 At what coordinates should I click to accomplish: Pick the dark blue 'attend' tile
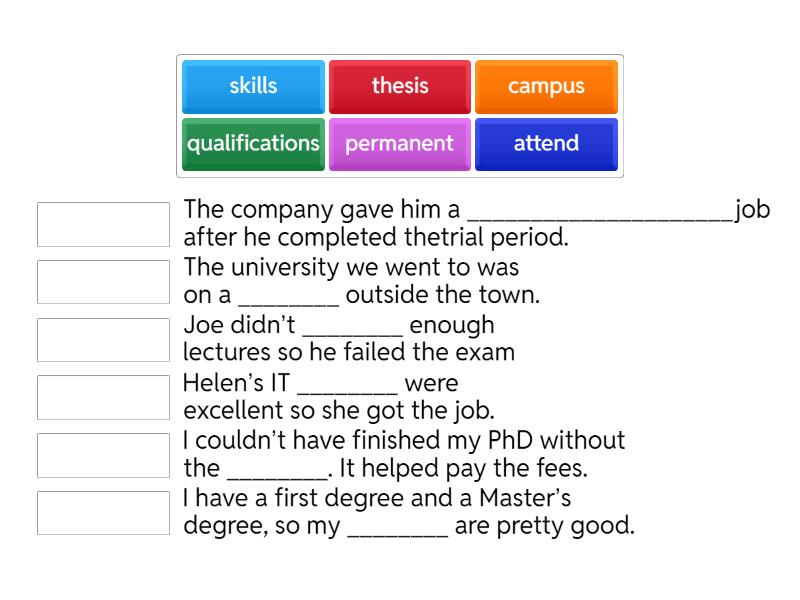(546, 143)
